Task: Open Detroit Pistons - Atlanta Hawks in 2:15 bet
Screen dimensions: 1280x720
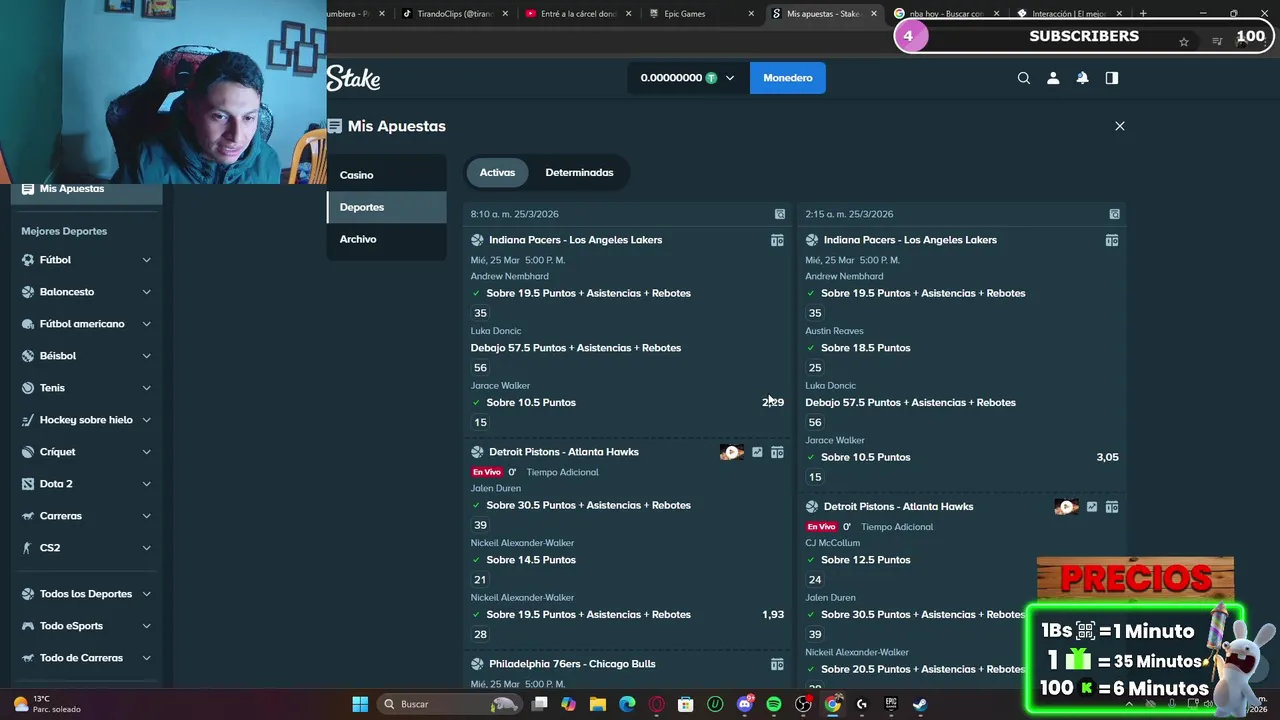Action: 898,507
